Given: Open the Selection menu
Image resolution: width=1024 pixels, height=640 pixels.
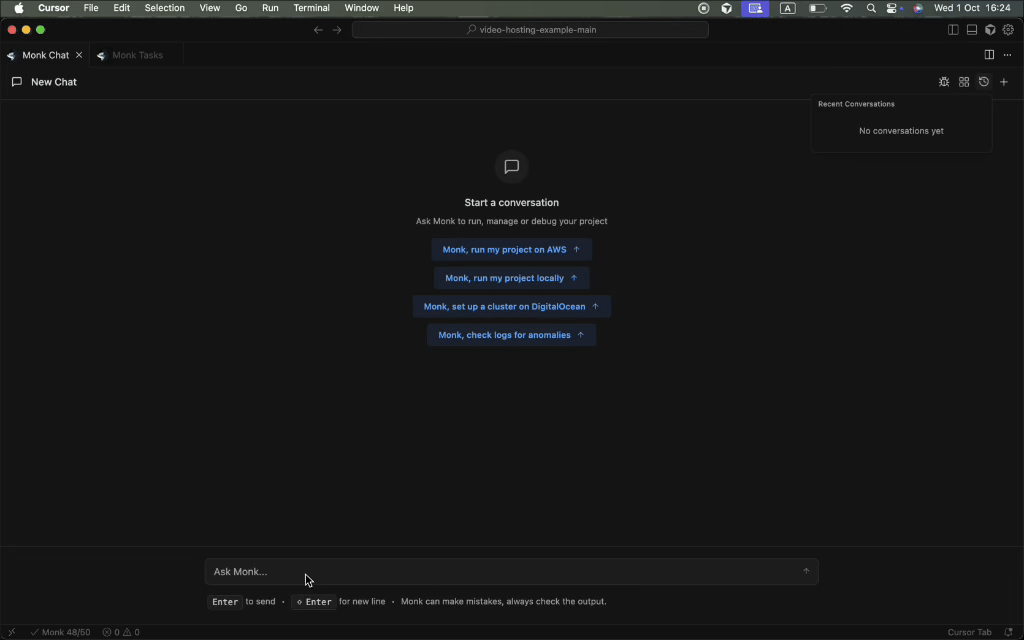Looking at the screenshot, I should pyautogui.click(x=165, y=8).
